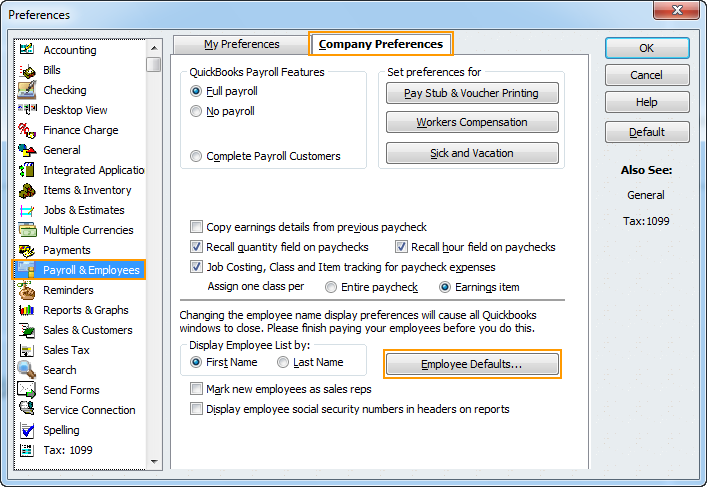Click the Items & Inventory icon
The height and width of the screenshot is (487, 707).
tap(27, 190)
